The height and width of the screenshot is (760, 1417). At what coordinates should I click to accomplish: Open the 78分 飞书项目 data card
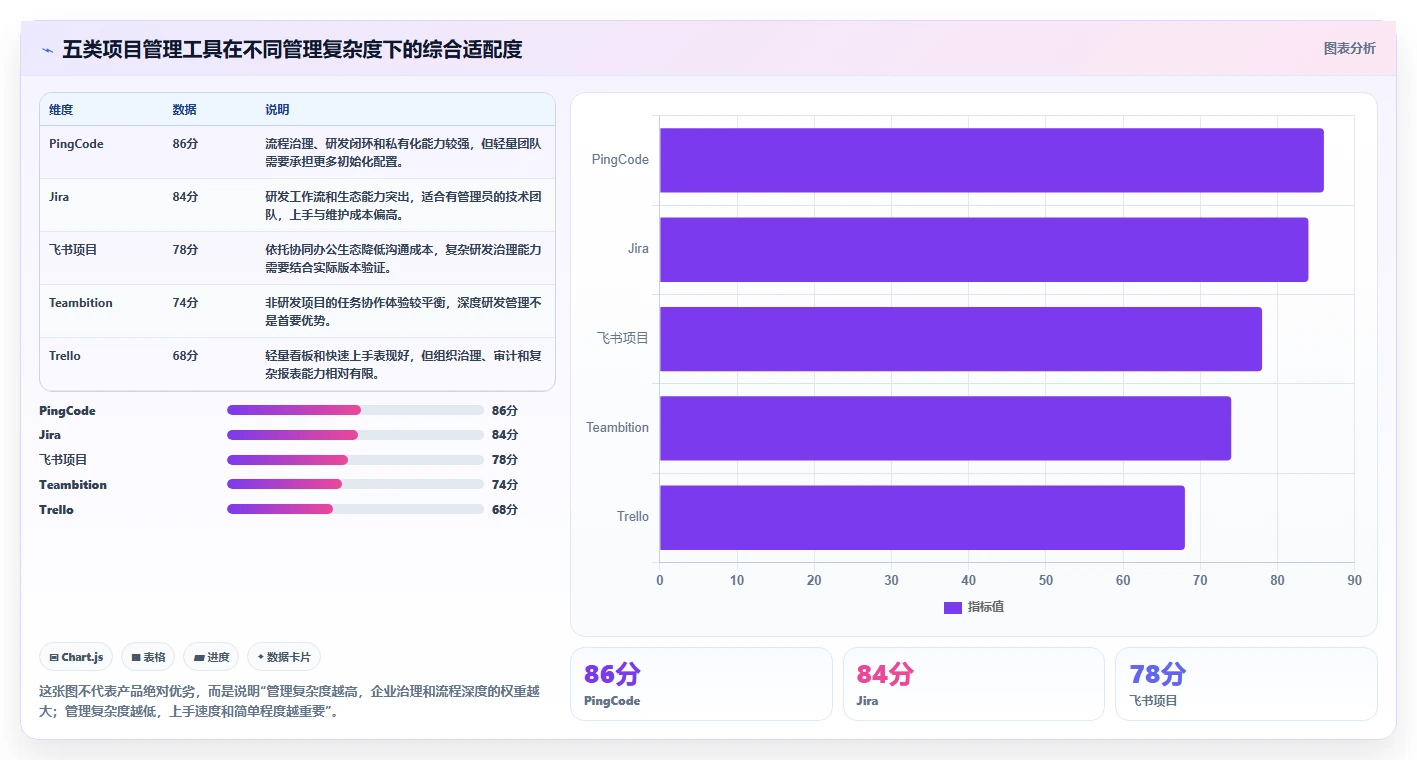(x=1246, y=684)
